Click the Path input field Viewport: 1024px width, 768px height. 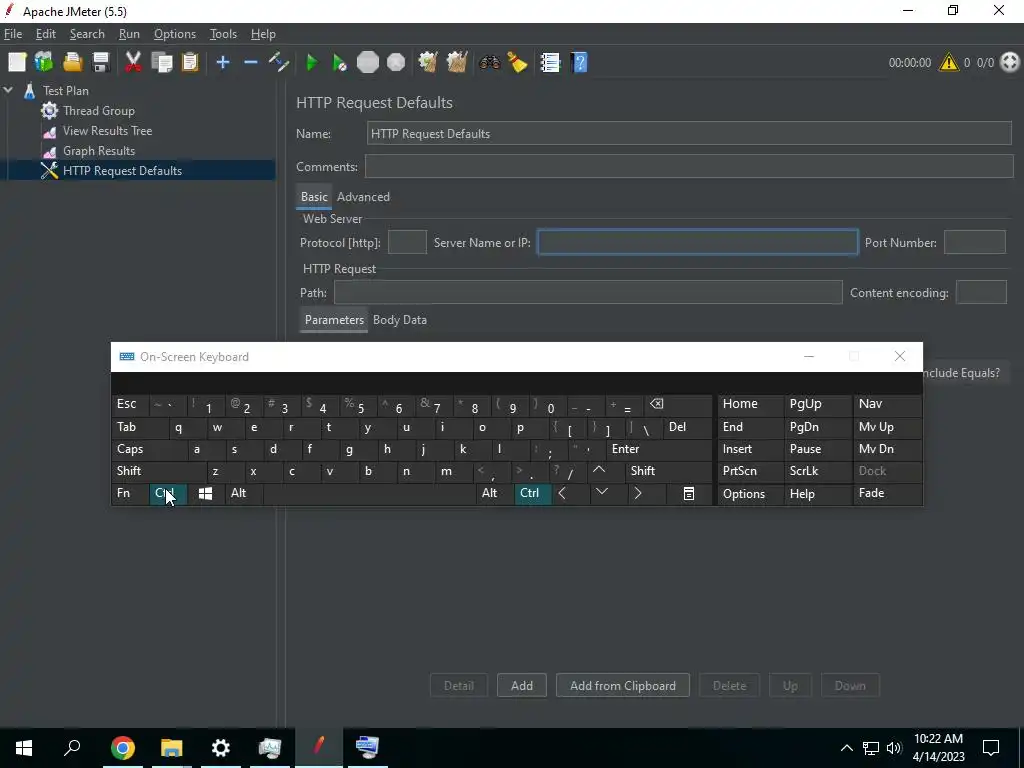[x=588, y=293]
